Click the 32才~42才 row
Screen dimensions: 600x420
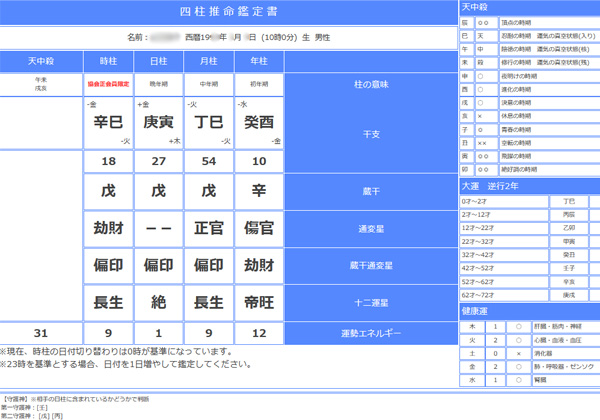(530, 255)
